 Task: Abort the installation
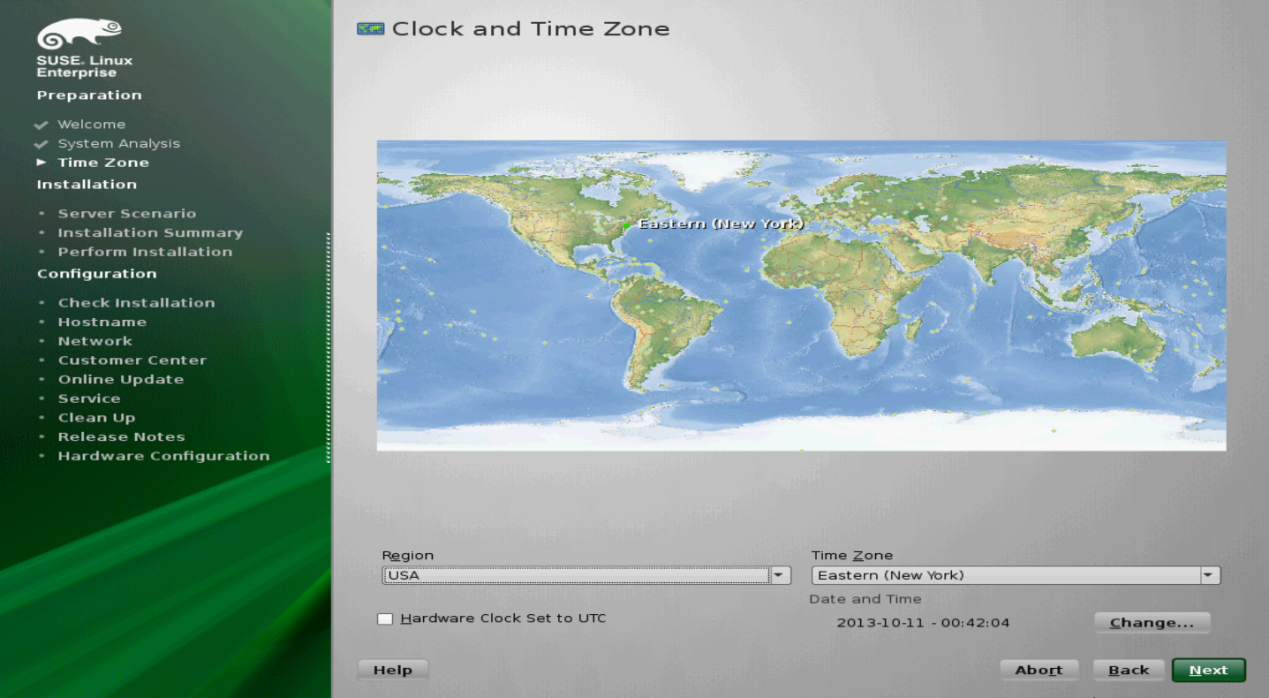[1039, 670]
